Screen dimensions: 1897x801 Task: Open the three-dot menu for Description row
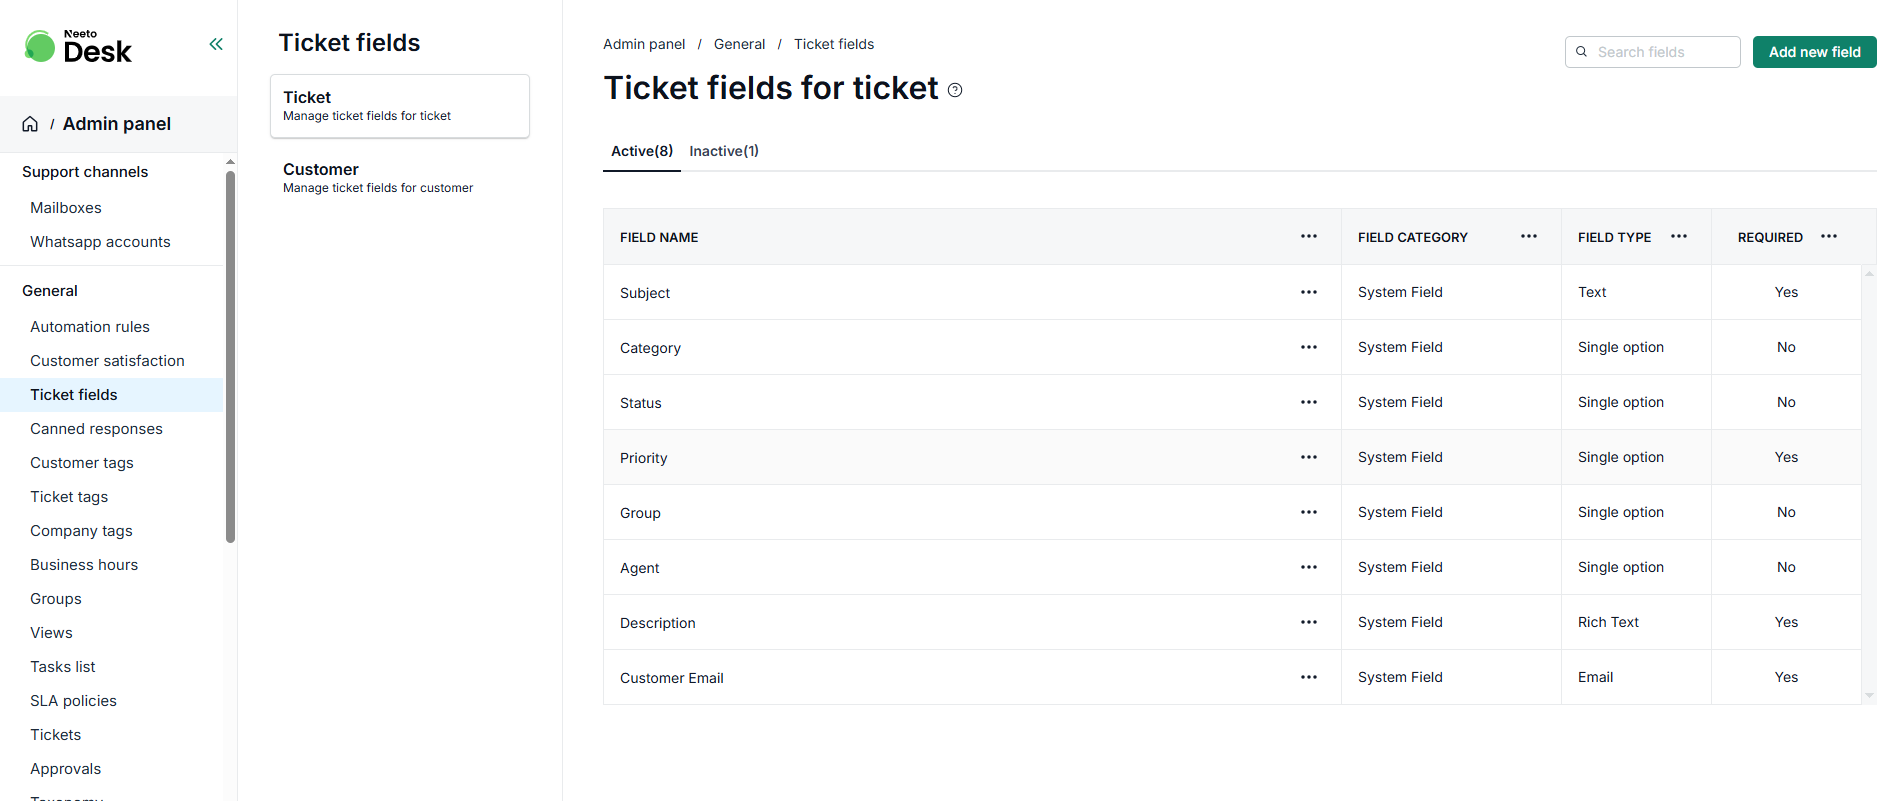coord(1309,622)
